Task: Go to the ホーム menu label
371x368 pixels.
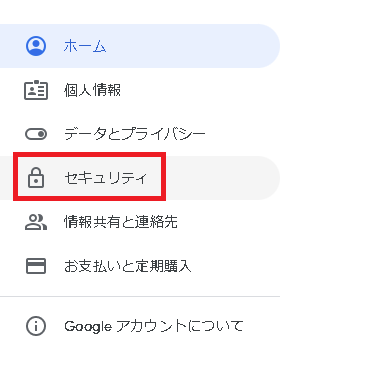Action: click(85, 46)
